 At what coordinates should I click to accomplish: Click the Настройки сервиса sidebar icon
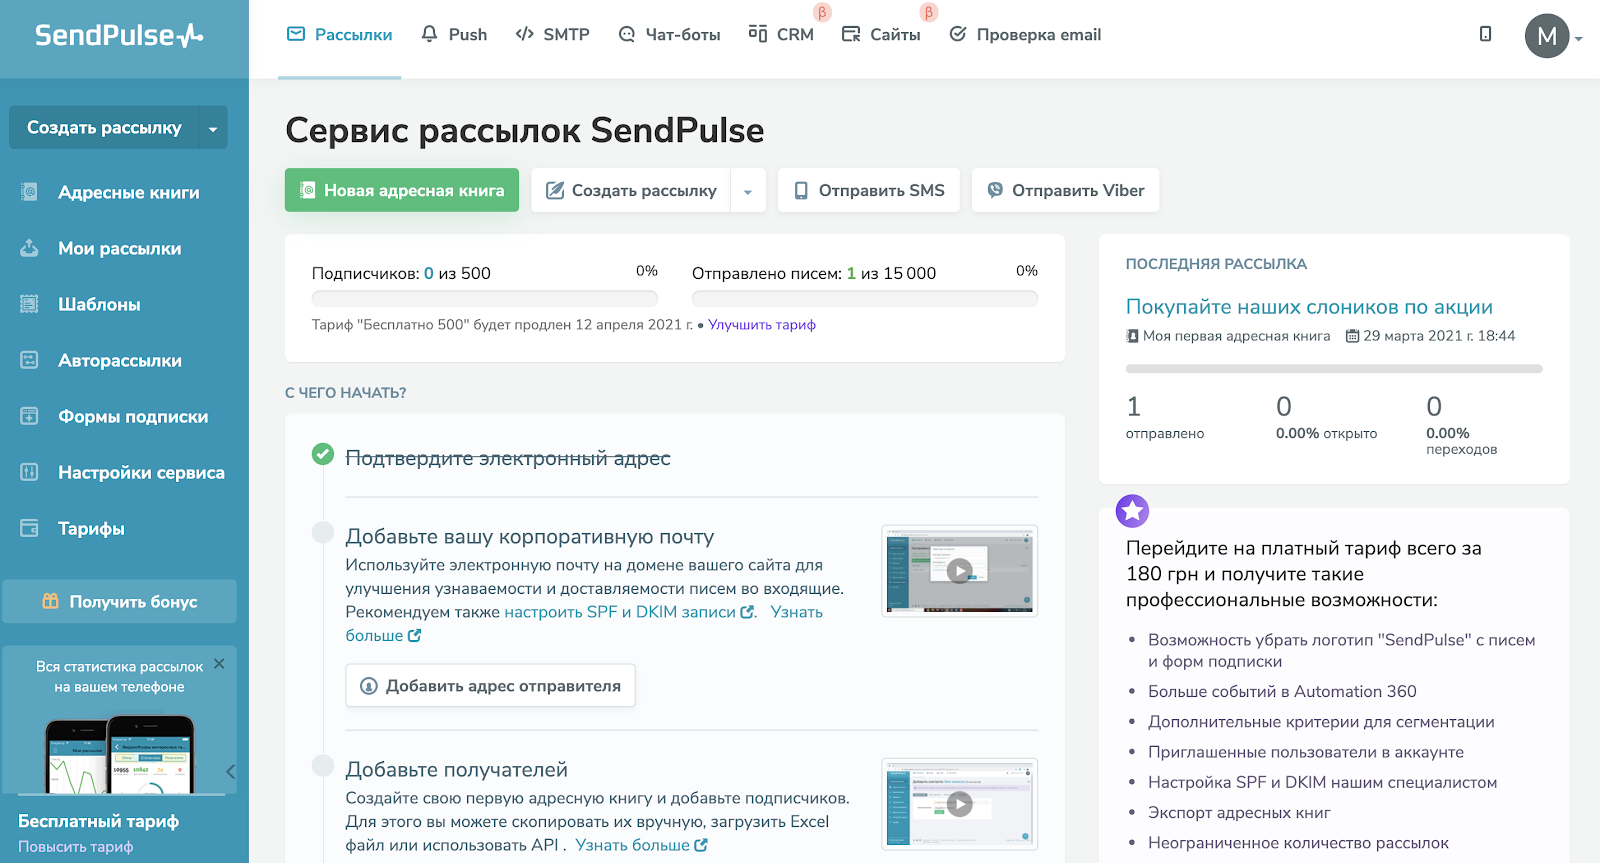click(x=29, y=472)
